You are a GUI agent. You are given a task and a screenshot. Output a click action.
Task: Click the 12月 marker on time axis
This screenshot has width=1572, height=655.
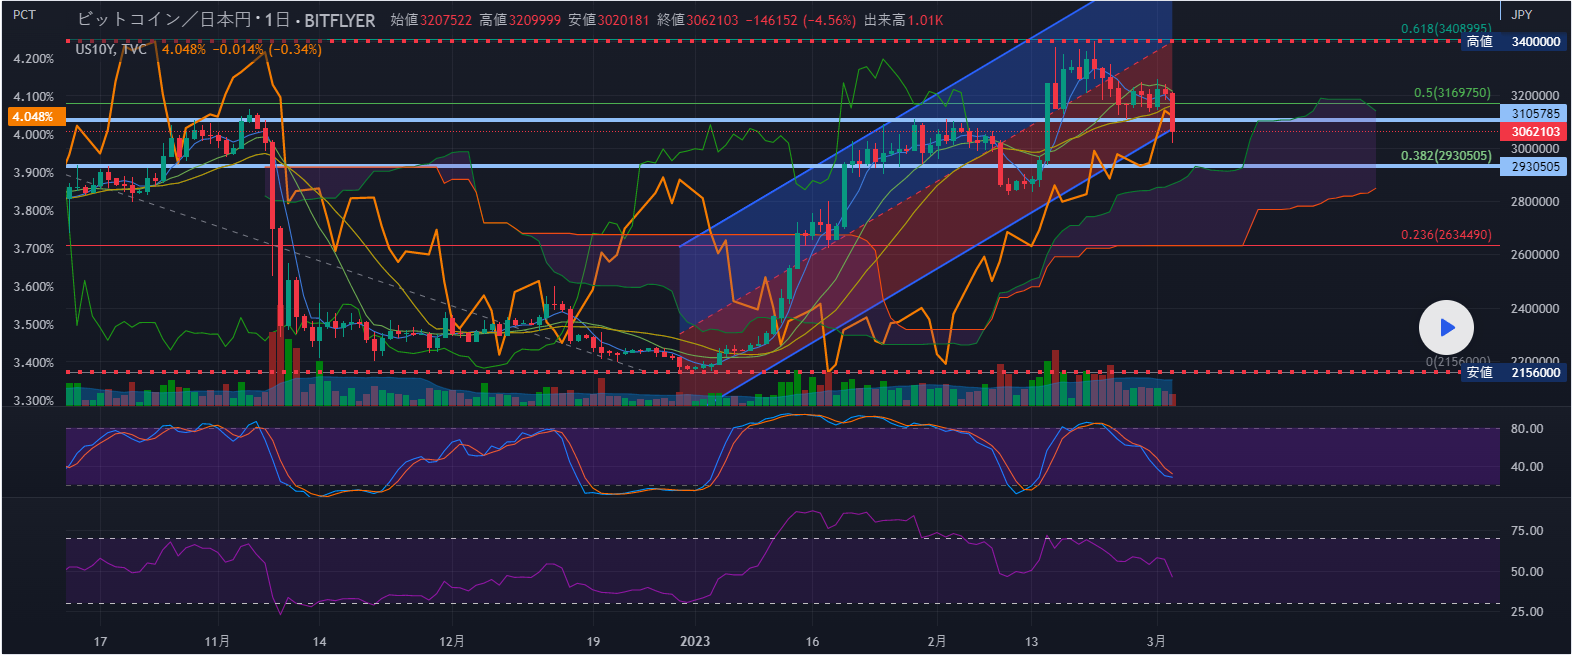point(452,641)
